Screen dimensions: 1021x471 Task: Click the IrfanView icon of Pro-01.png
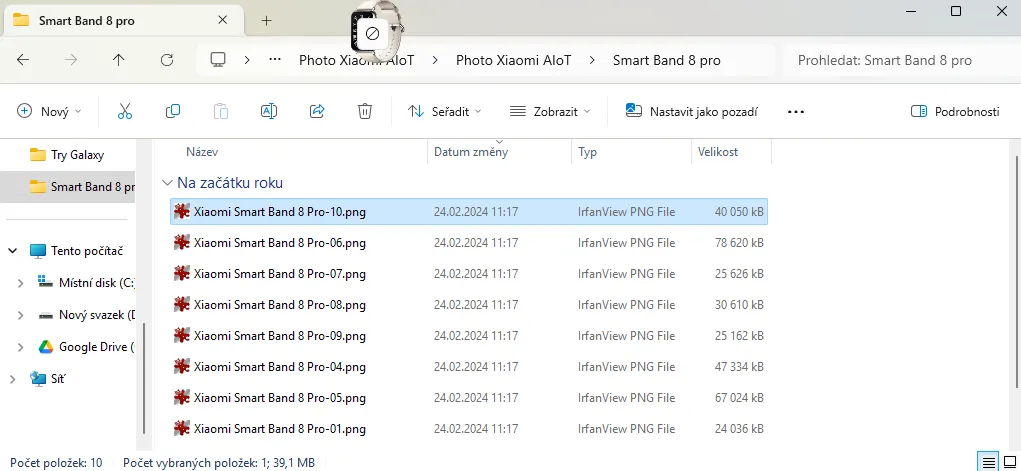(182, 429)
